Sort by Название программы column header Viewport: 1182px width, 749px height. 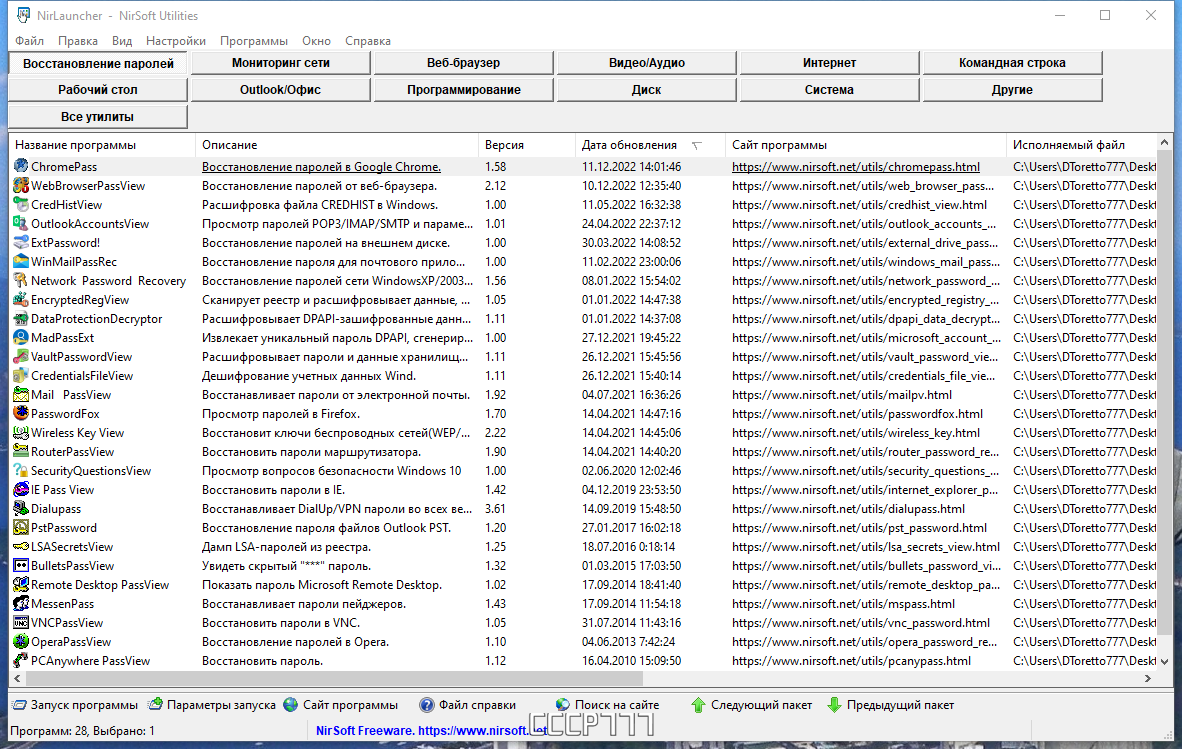click(x=75, y=145)
